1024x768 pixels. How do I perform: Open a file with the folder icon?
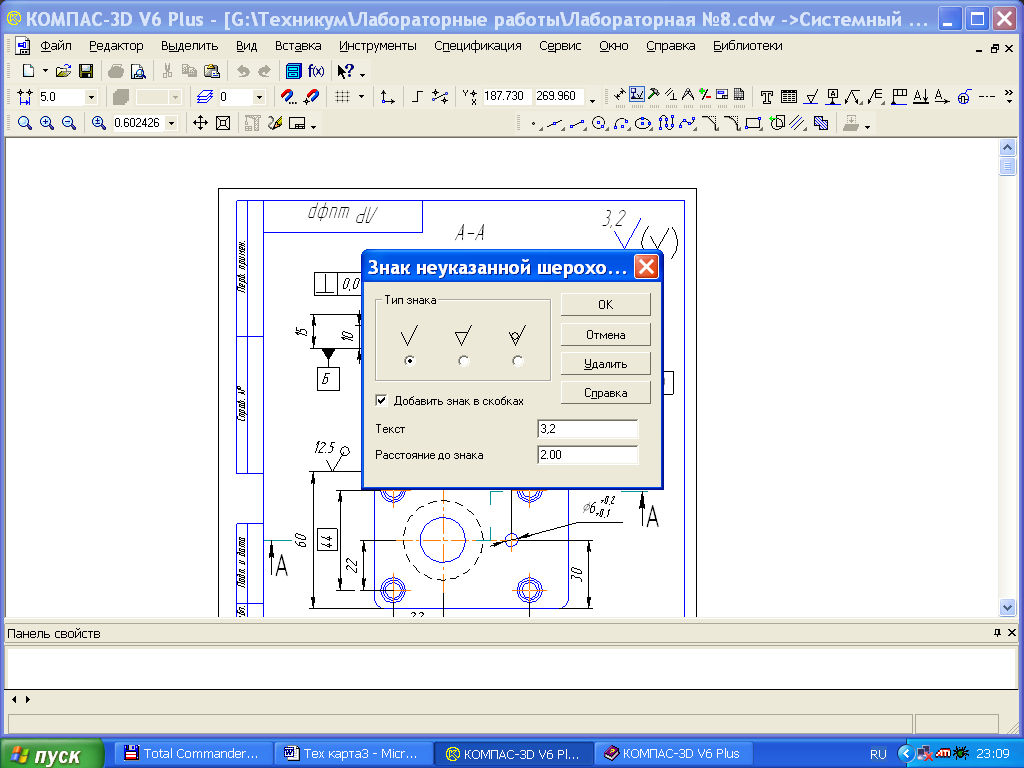[63, 71]
